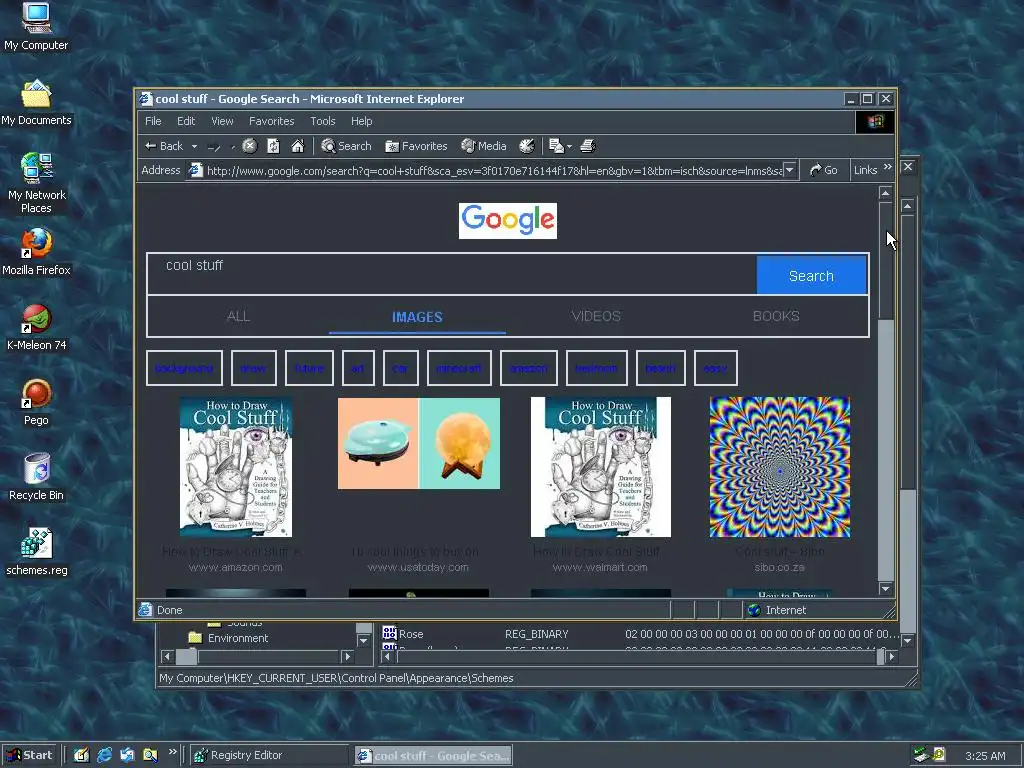Launch K-Meleon 74 desktop shortcut
This screenshot has width=1024, height=768.
(36, 327)
